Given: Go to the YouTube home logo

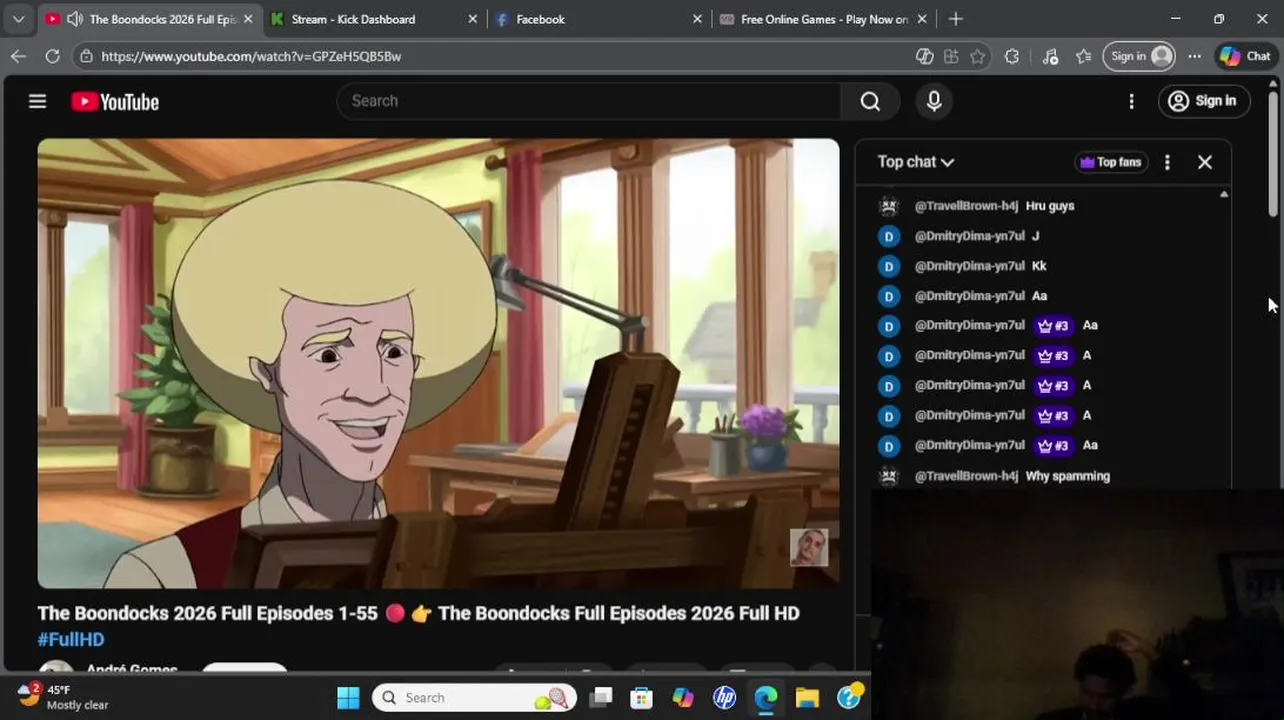Looking at the screenshot, I should click(x=115, y=101).
